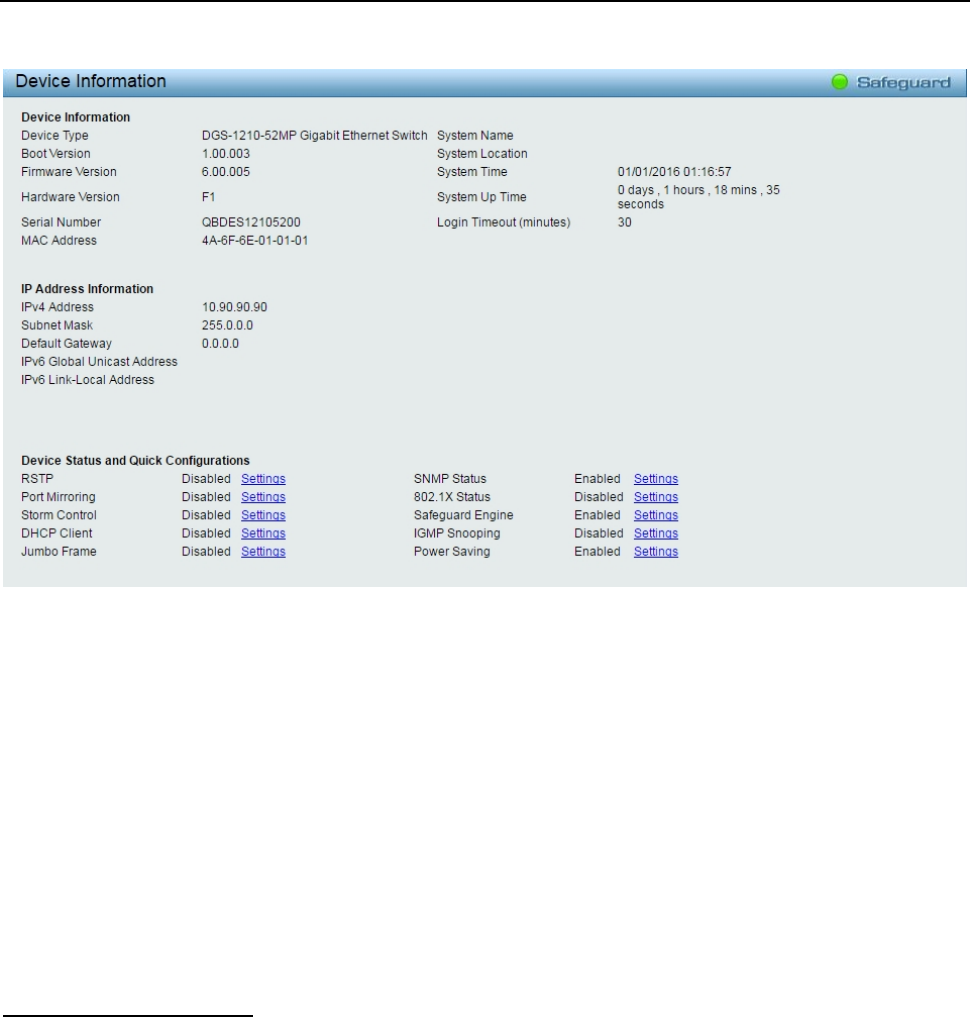Open DHCP Client Settings link
The height and width of the screenshot is (1017, 970).
pyautogui.click(x=263, y=533)
